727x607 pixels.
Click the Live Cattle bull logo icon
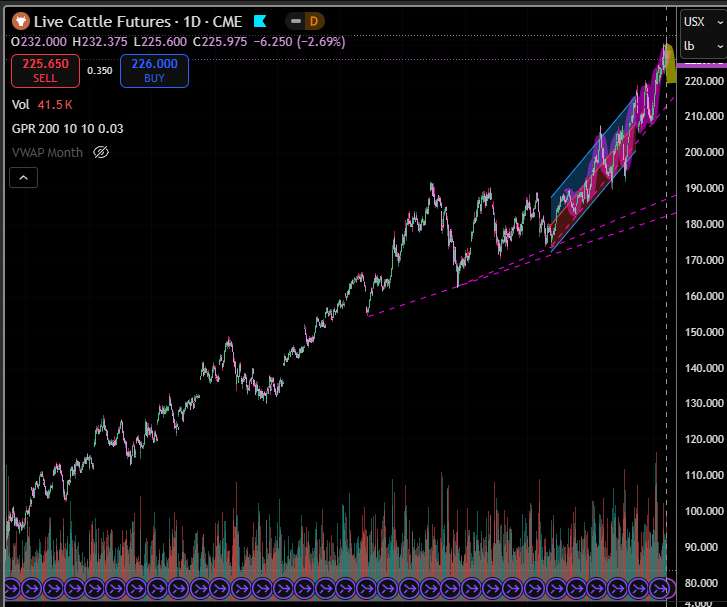pyautogui.click(x=20, y=21)
